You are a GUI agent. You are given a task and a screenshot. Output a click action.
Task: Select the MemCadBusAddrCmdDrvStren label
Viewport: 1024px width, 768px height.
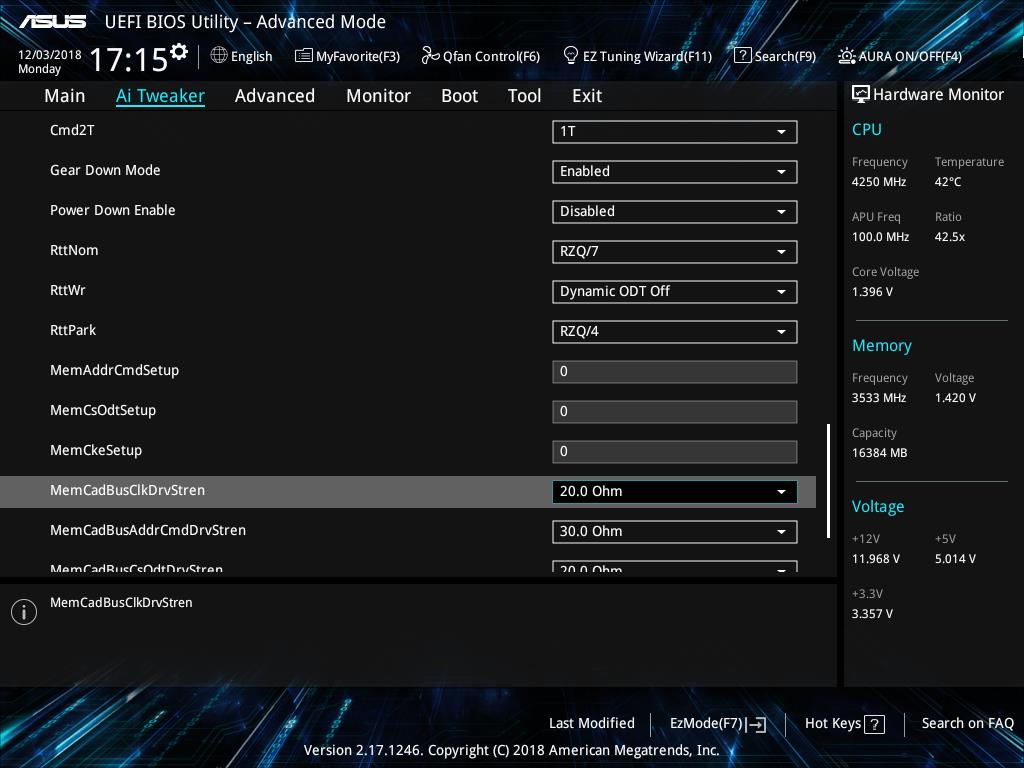point(148,530)
